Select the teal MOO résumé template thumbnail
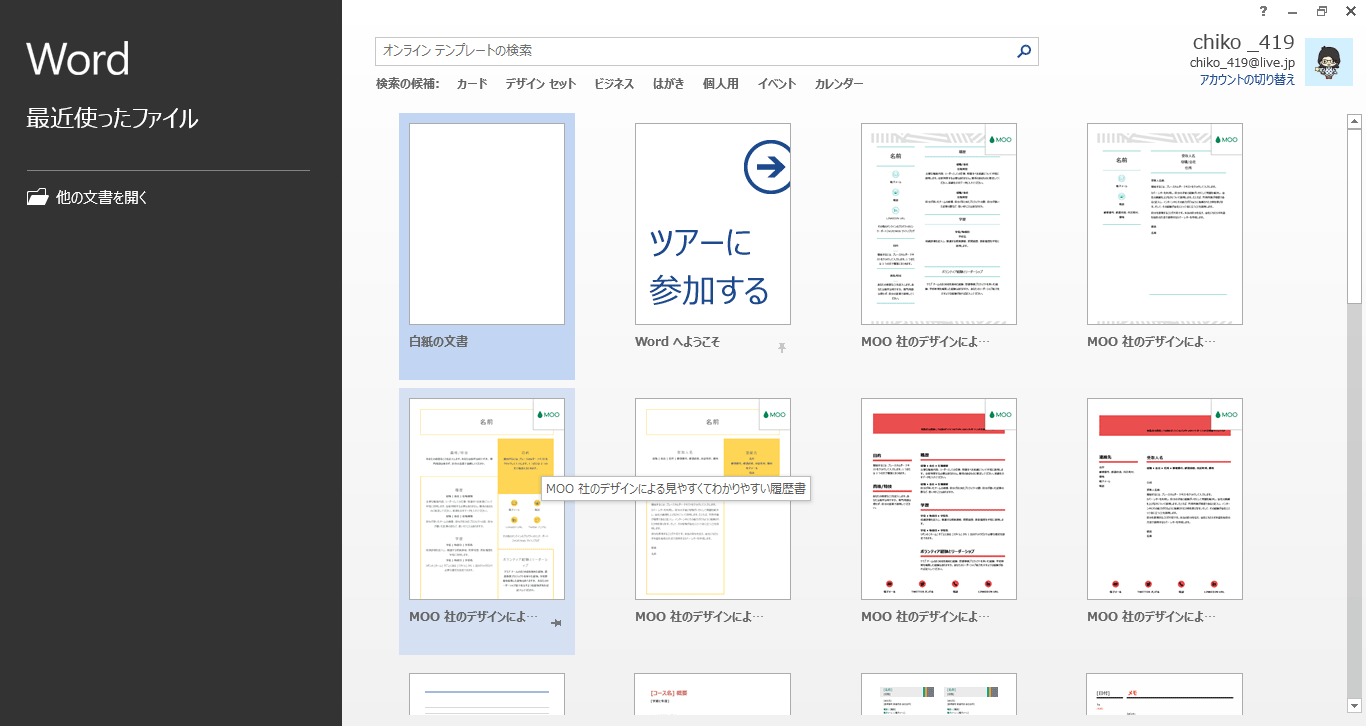Screen dimensions: 1366x726 click(939, 224)
